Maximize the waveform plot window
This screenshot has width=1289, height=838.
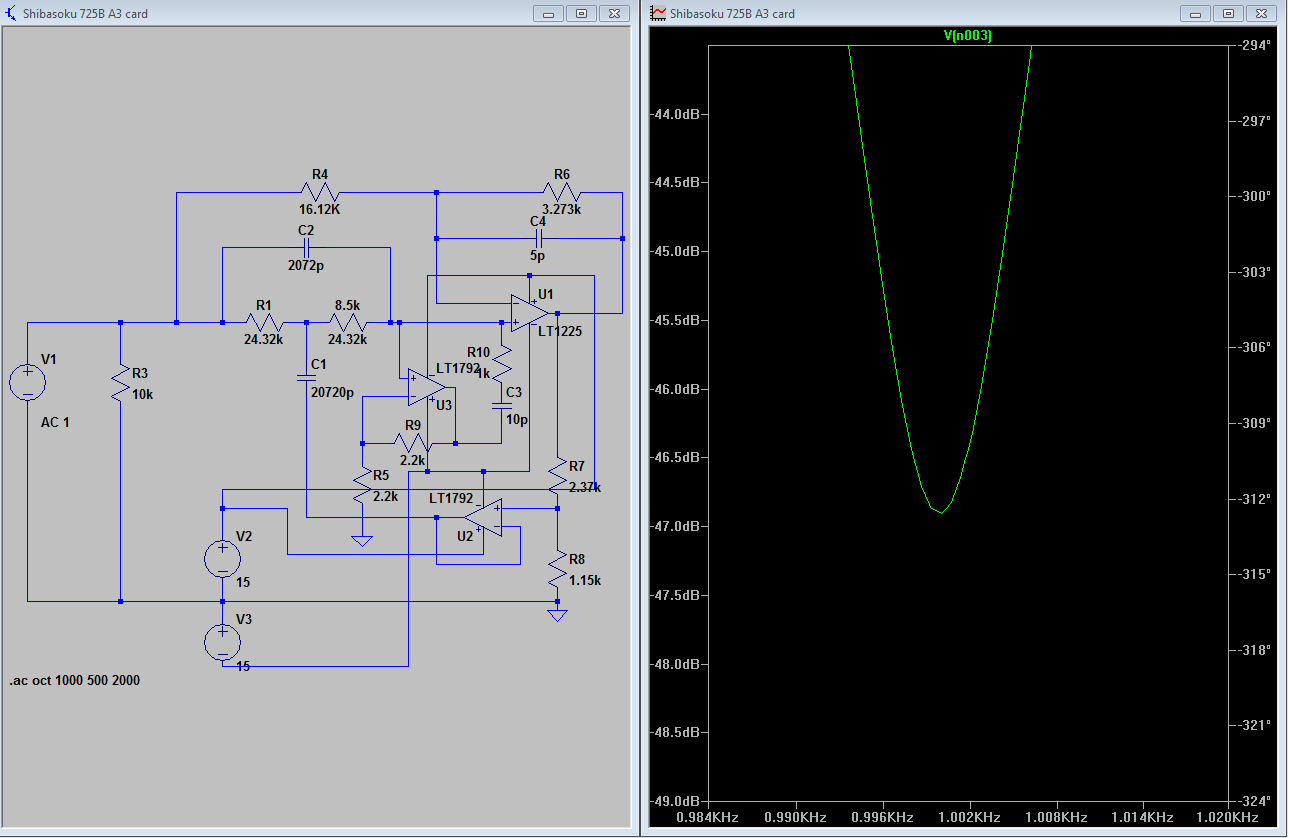[x=1227, y=13]
